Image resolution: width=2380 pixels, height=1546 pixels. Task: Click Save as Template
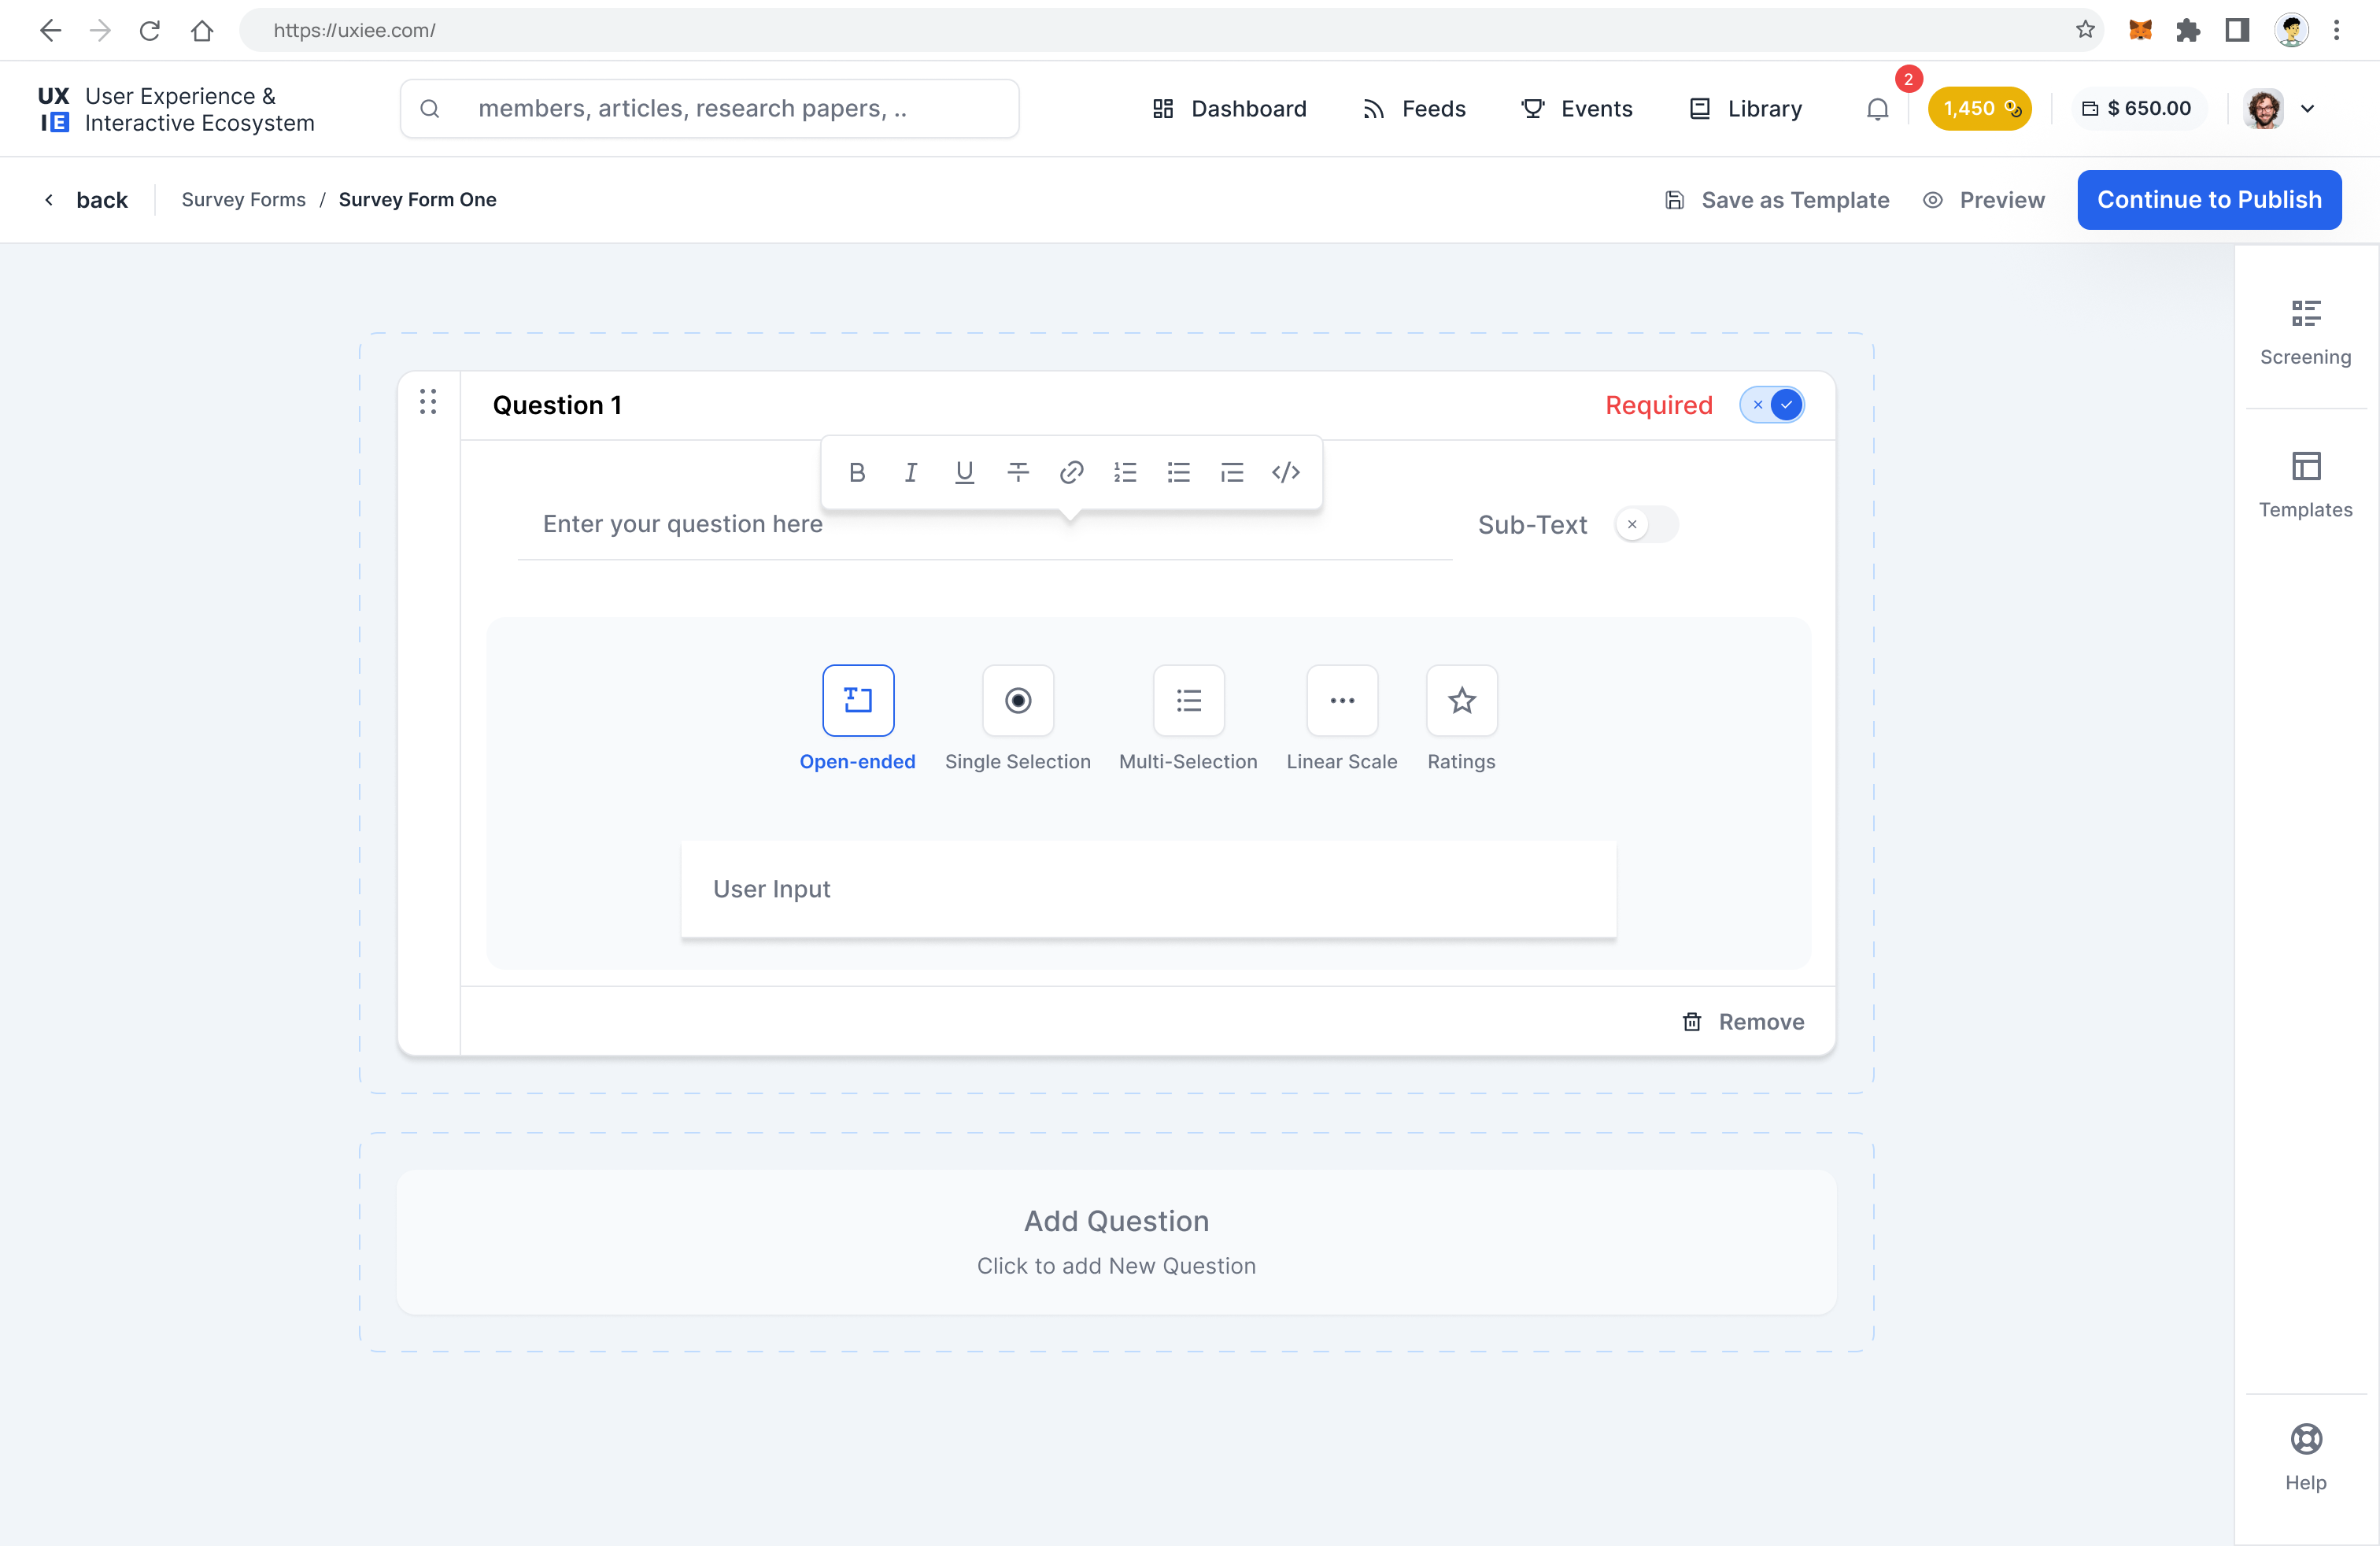click(1777, 200)
